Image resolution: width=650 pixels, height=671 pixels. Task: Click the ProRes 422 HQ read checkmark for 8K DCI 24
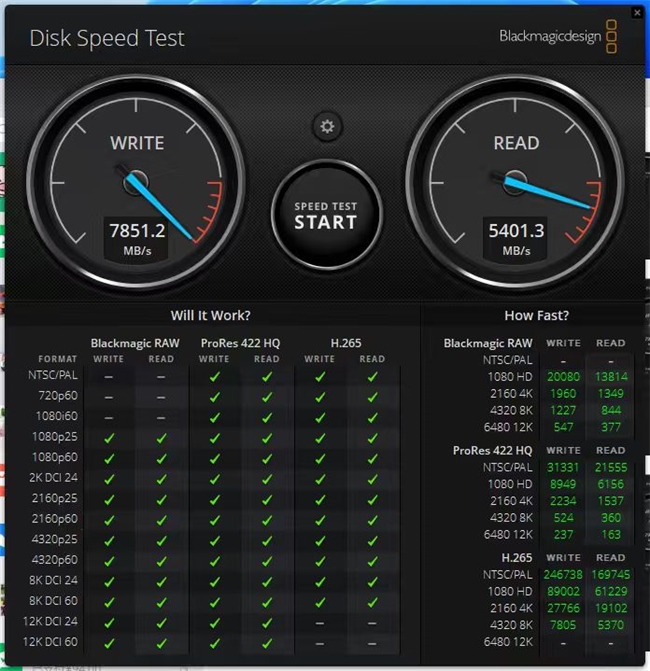click(267, 582)
